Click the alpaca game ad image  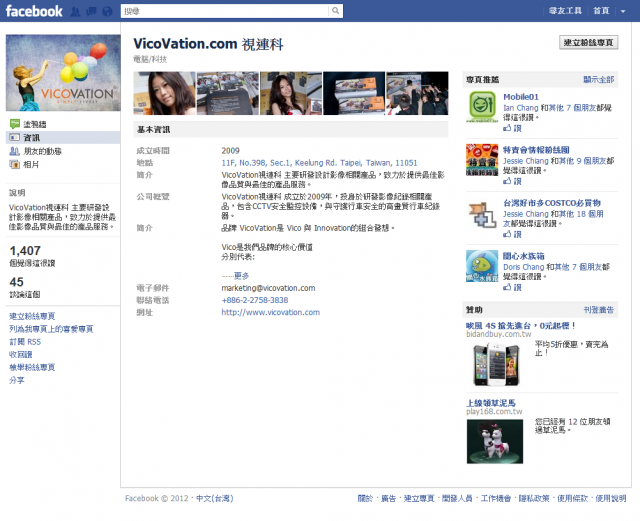coord(495,441)
